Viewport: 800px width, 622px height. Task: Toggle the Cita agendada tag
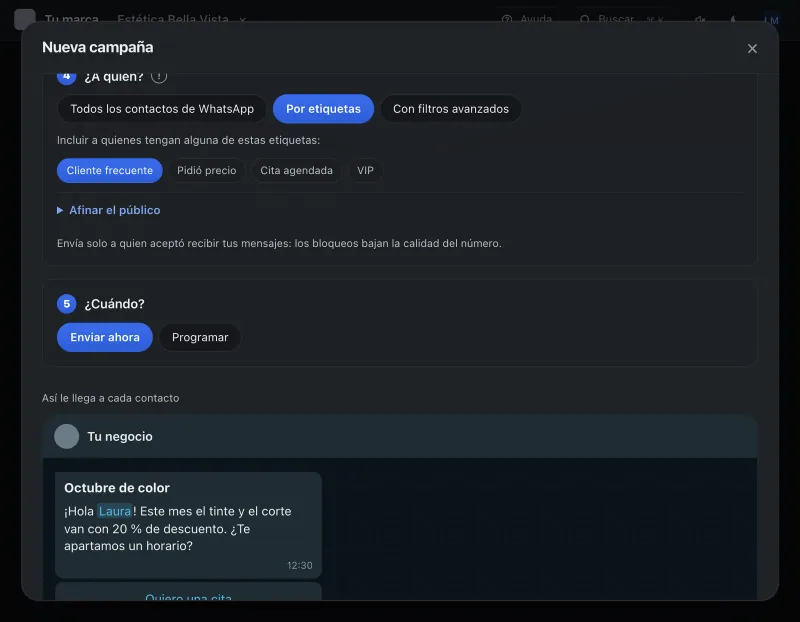click(296, 170)
